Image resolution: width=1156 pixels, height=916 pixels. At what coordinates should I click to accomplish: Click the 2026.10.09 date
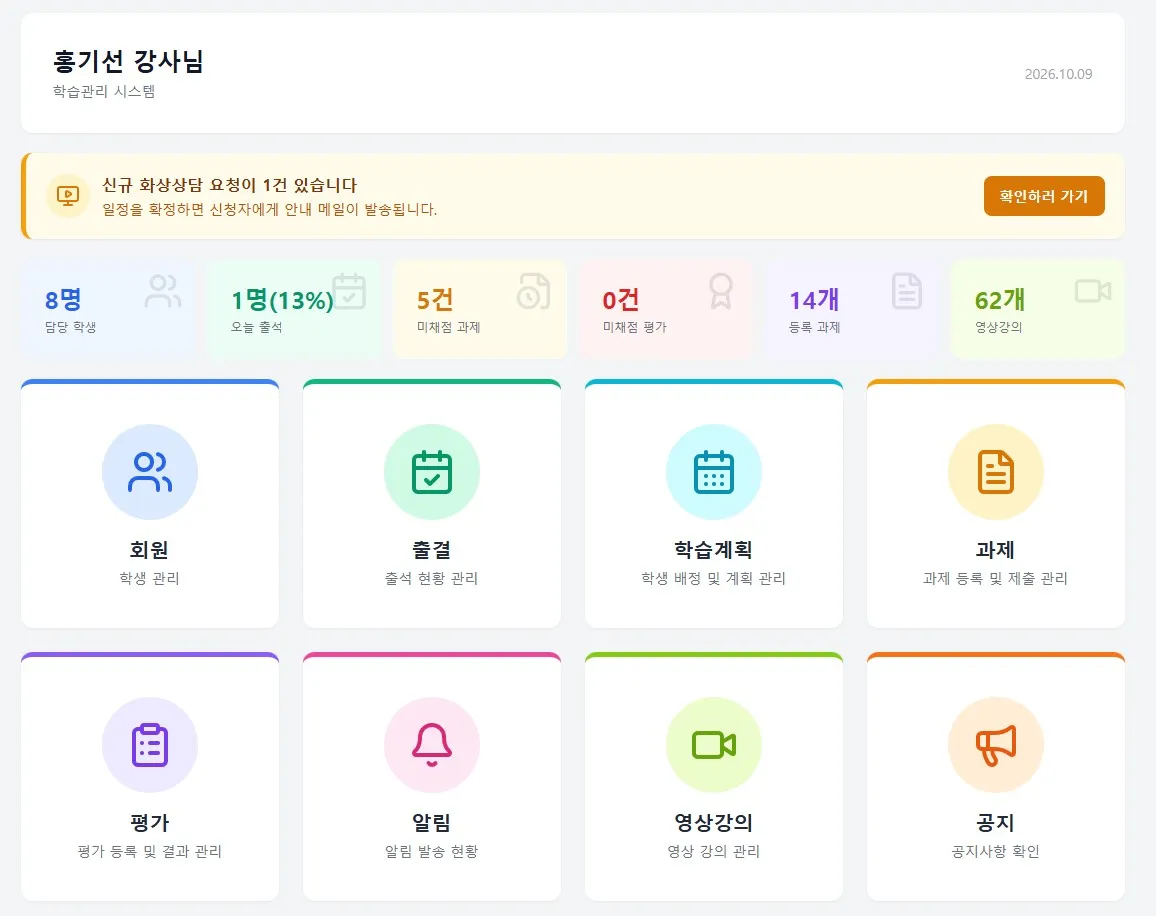pyautogui.click(x=1059, y=74)
